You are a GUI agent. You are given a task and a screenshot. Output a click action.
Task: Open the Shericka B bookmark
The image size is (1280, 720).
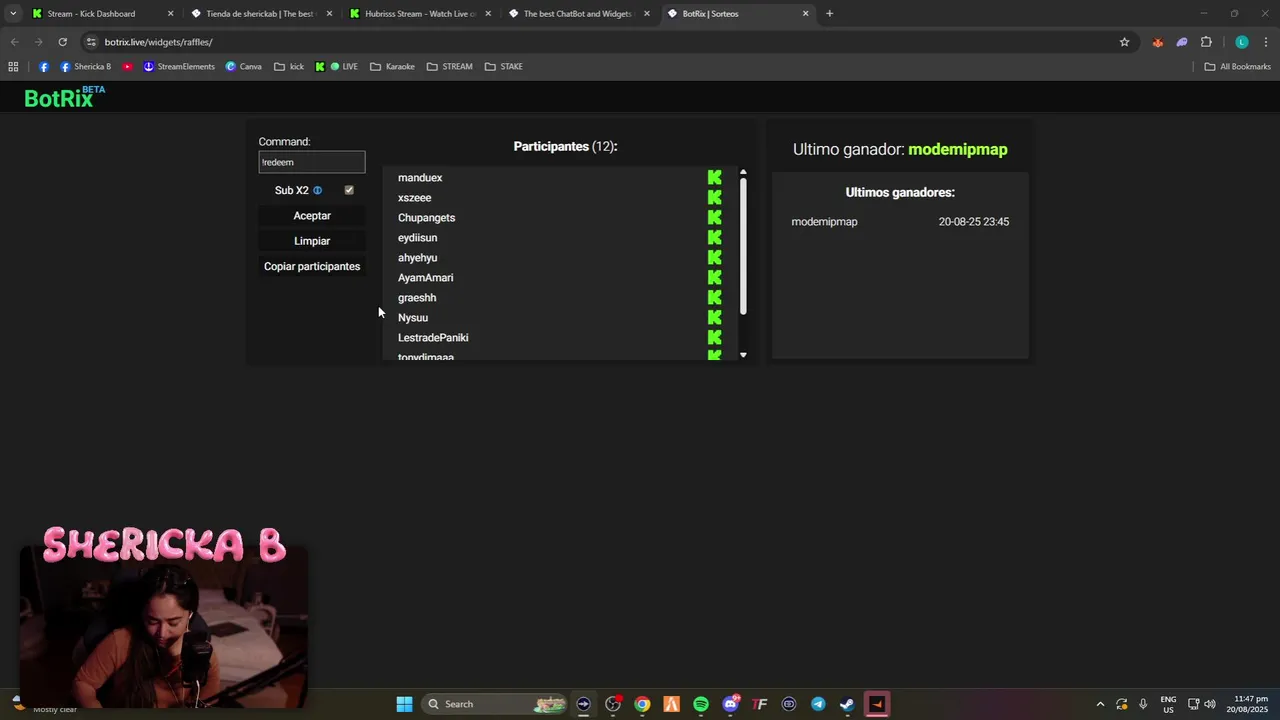pos(86,67)
